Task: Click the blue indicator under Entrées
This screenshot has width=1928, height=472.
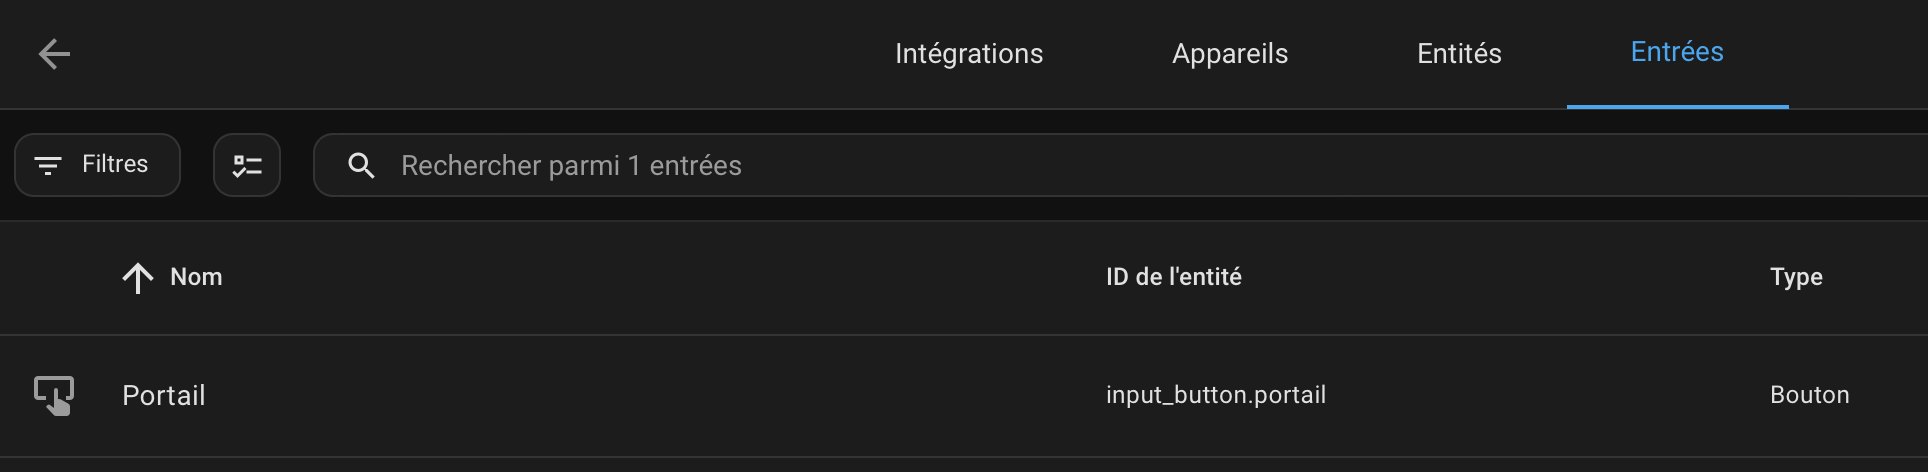Action: 1678,106
